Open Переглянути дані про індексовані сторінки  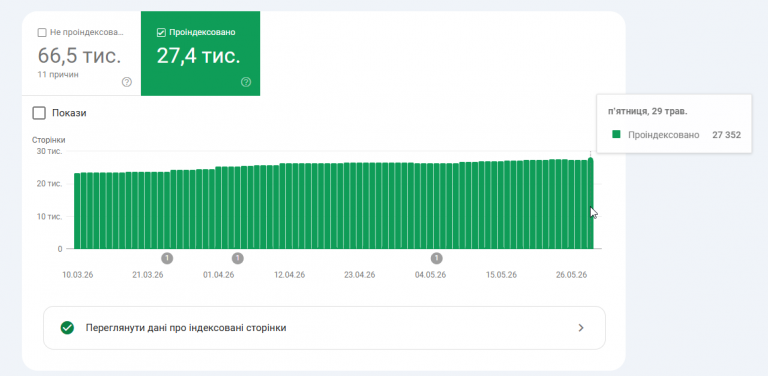tap(324, 328)
